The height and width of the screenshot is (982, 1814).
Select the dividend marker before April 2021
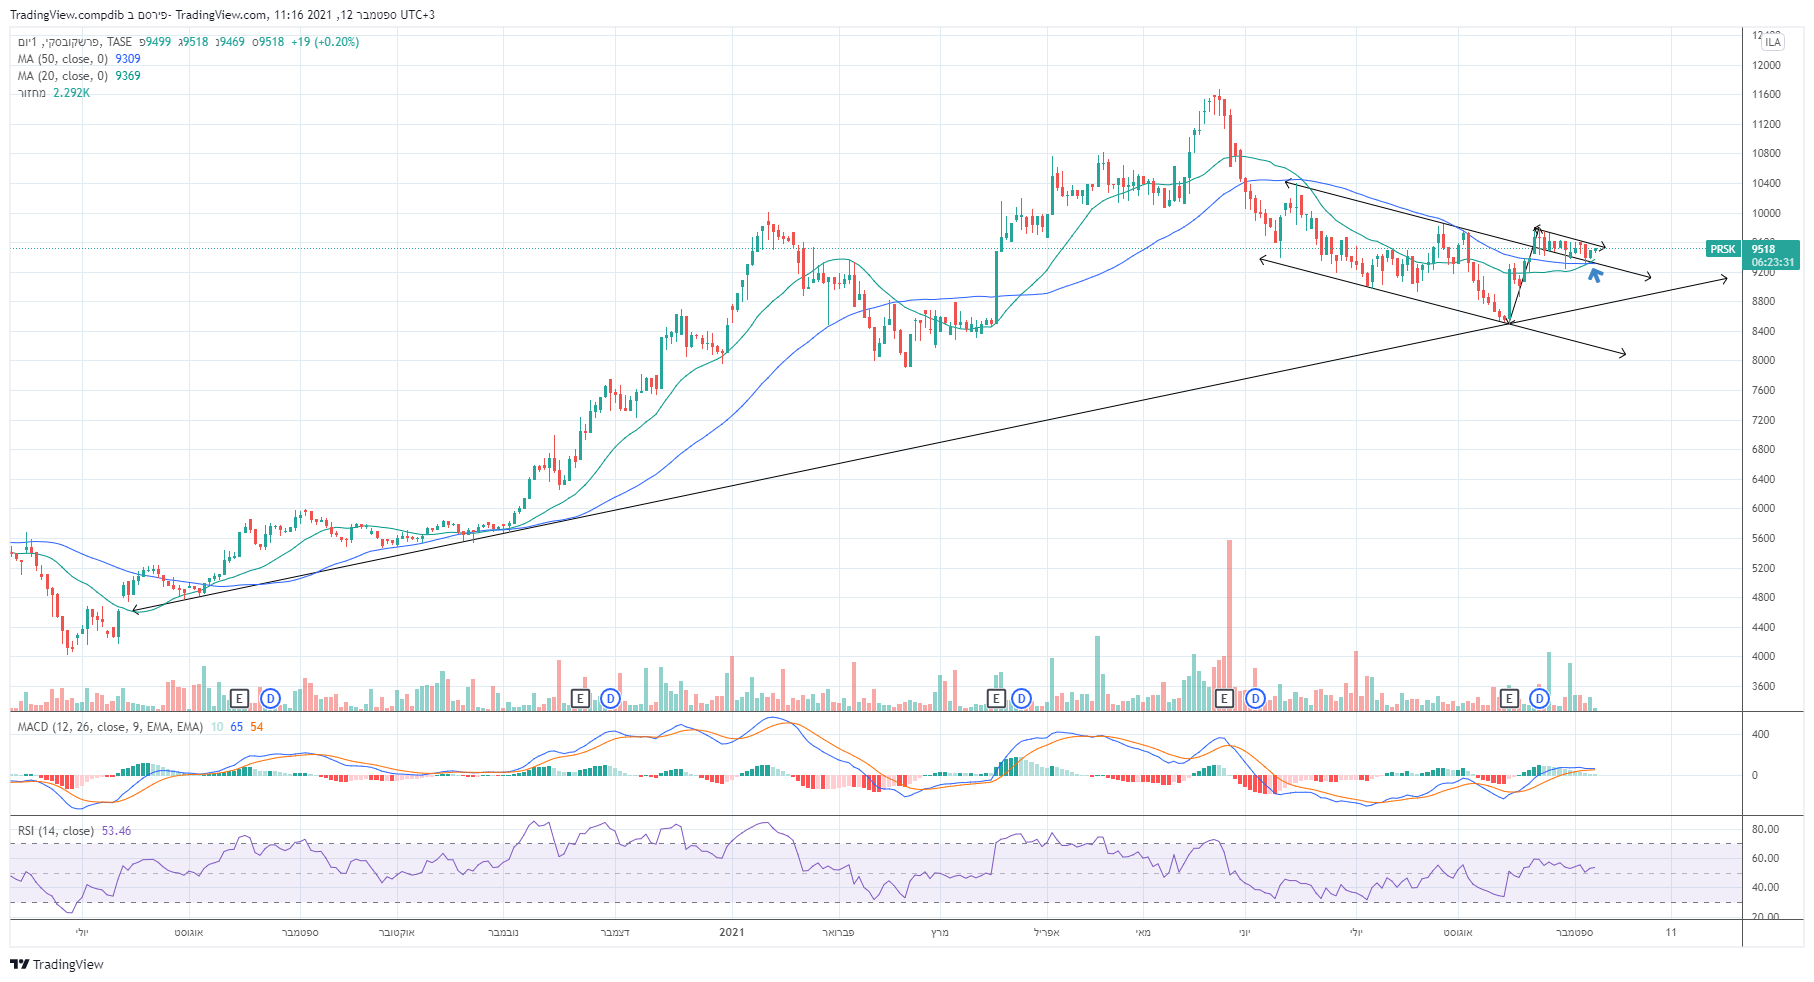coord(1021,698)
